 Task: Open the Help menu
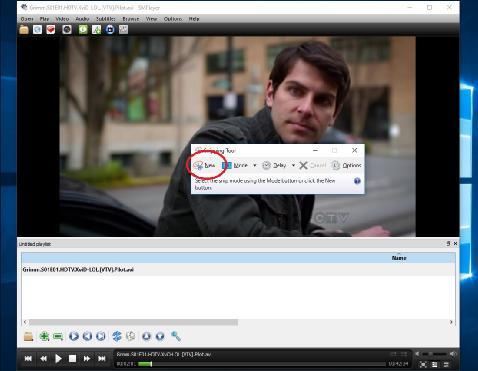click(x=194, y=19)
